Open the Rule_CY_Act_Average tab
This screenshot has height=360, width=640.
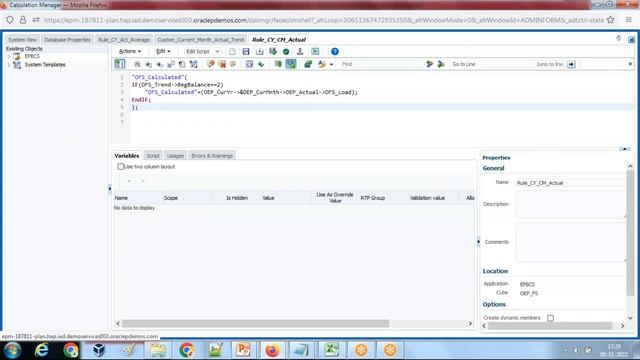tap(124, 40)
